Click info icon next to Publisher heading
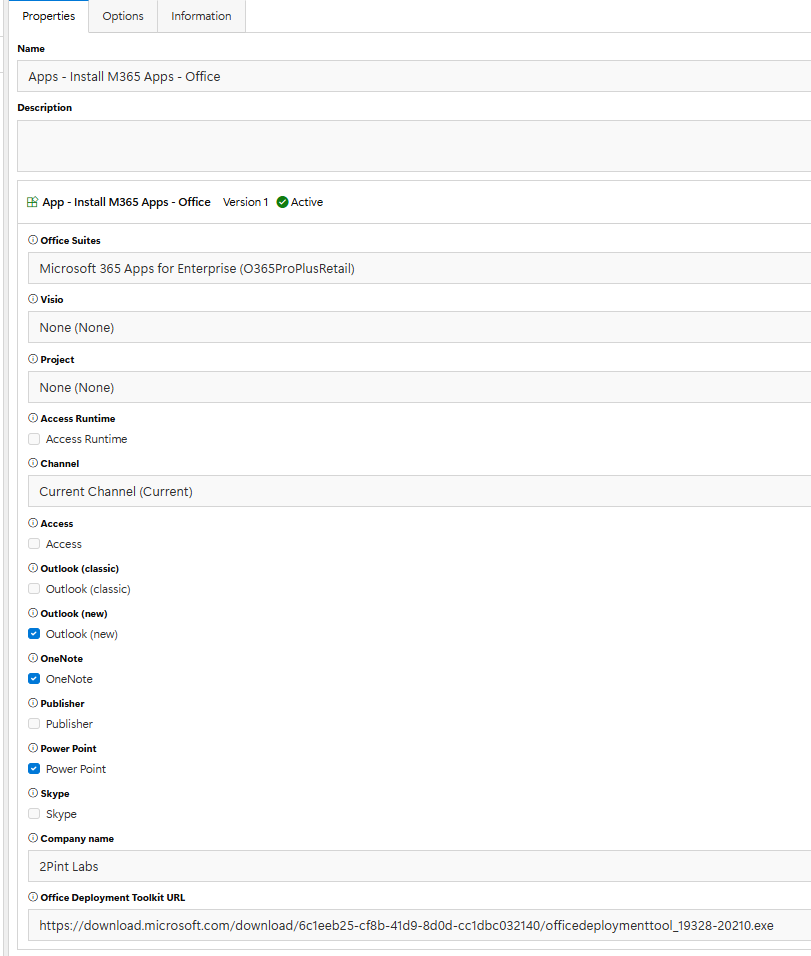 point(33,703)
